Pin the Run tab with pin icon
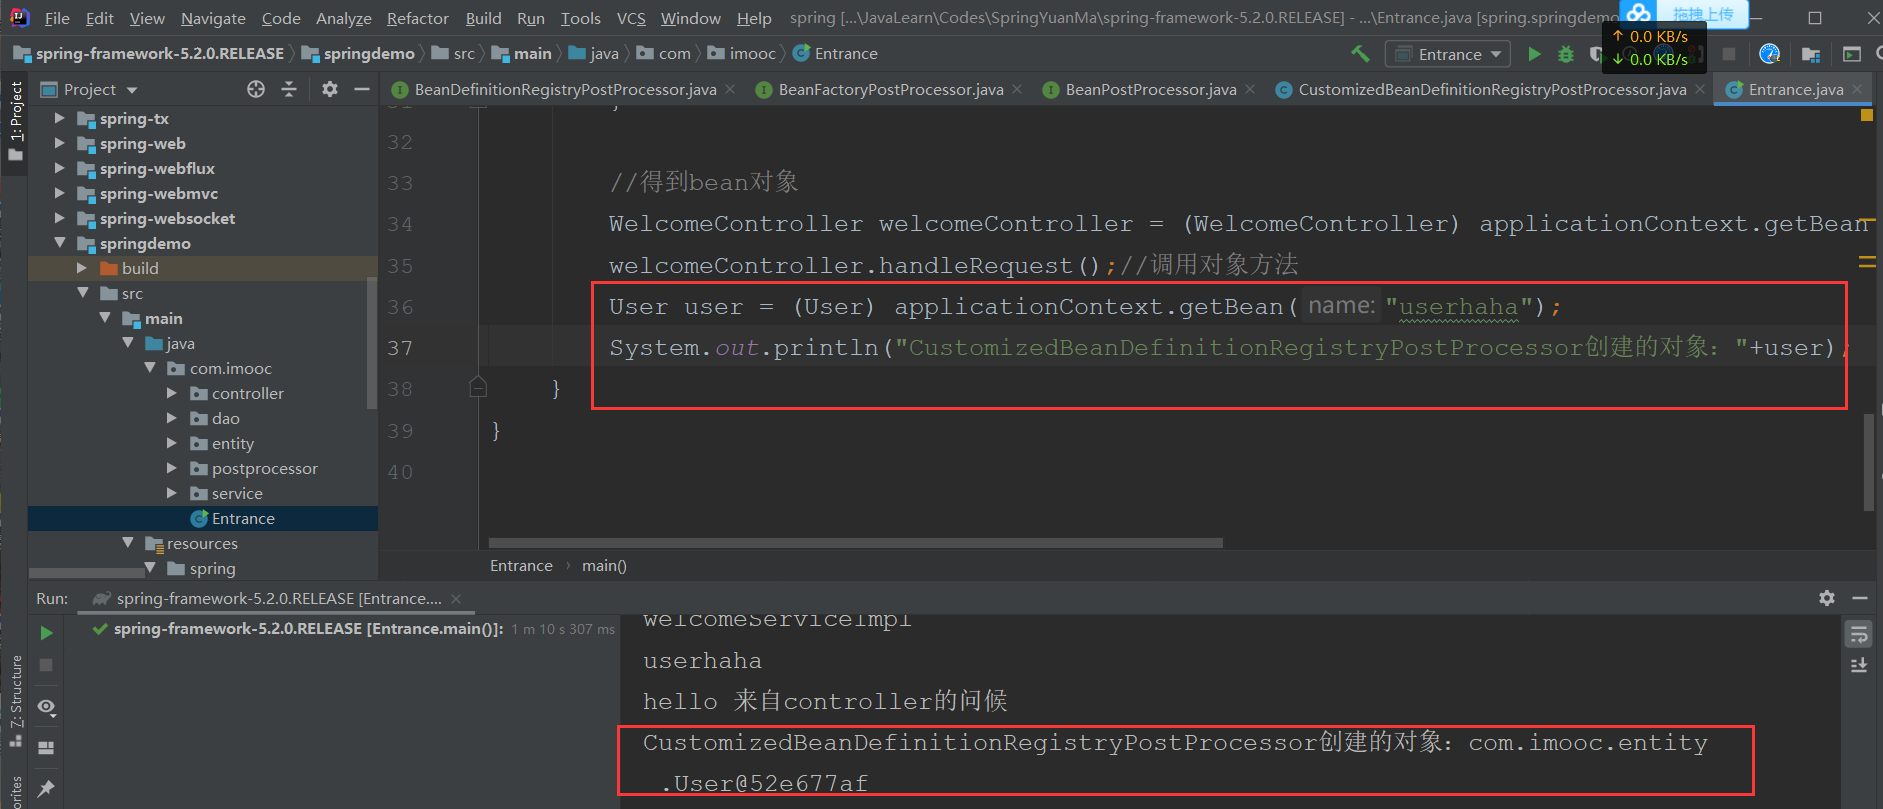This screenshot has height=809, width=1883. point(46,788)
